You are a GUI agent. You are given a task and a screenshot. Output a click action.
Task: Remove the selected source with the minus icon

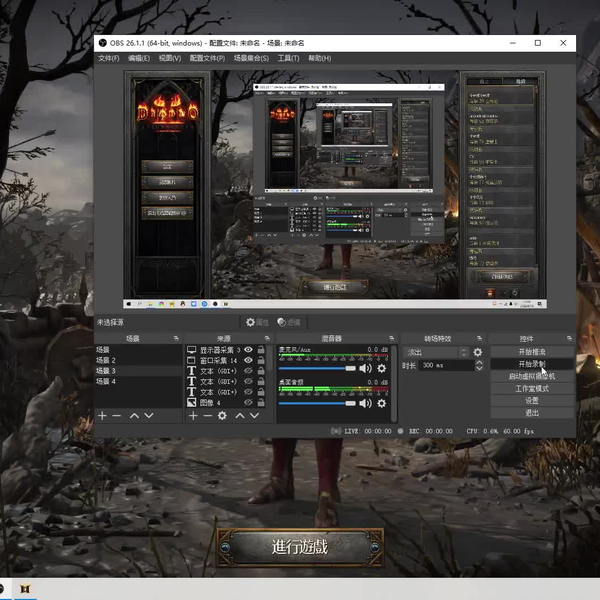click(x=207, y=416)
